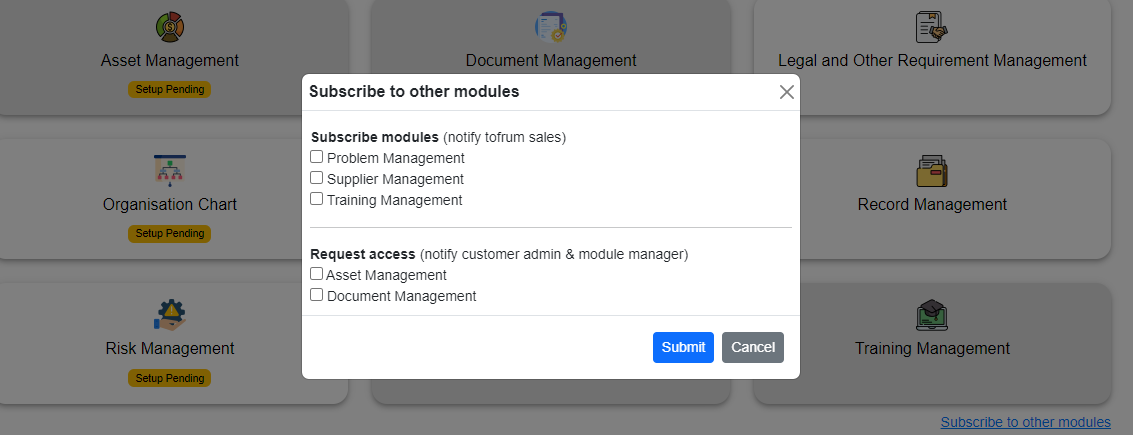1133x435 pixels.
Task: Check the Problem Management checkbox
Action: point(317,157)
